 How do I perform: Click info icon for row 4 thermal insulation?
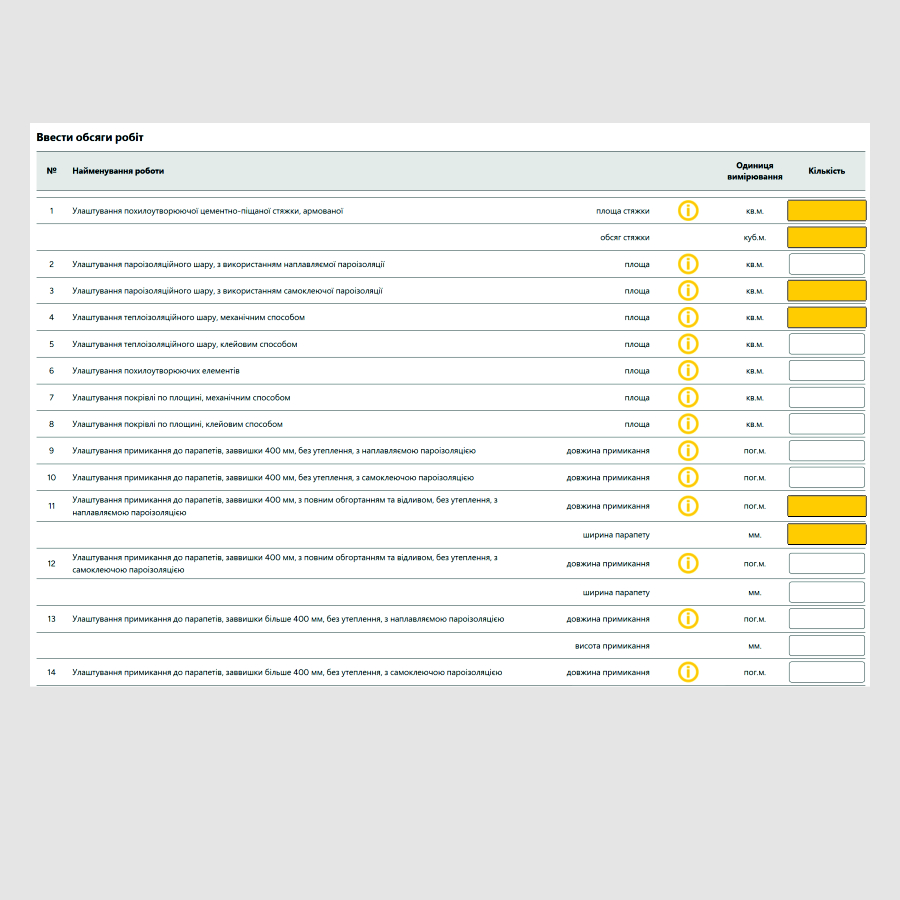(x=688, y=317)
